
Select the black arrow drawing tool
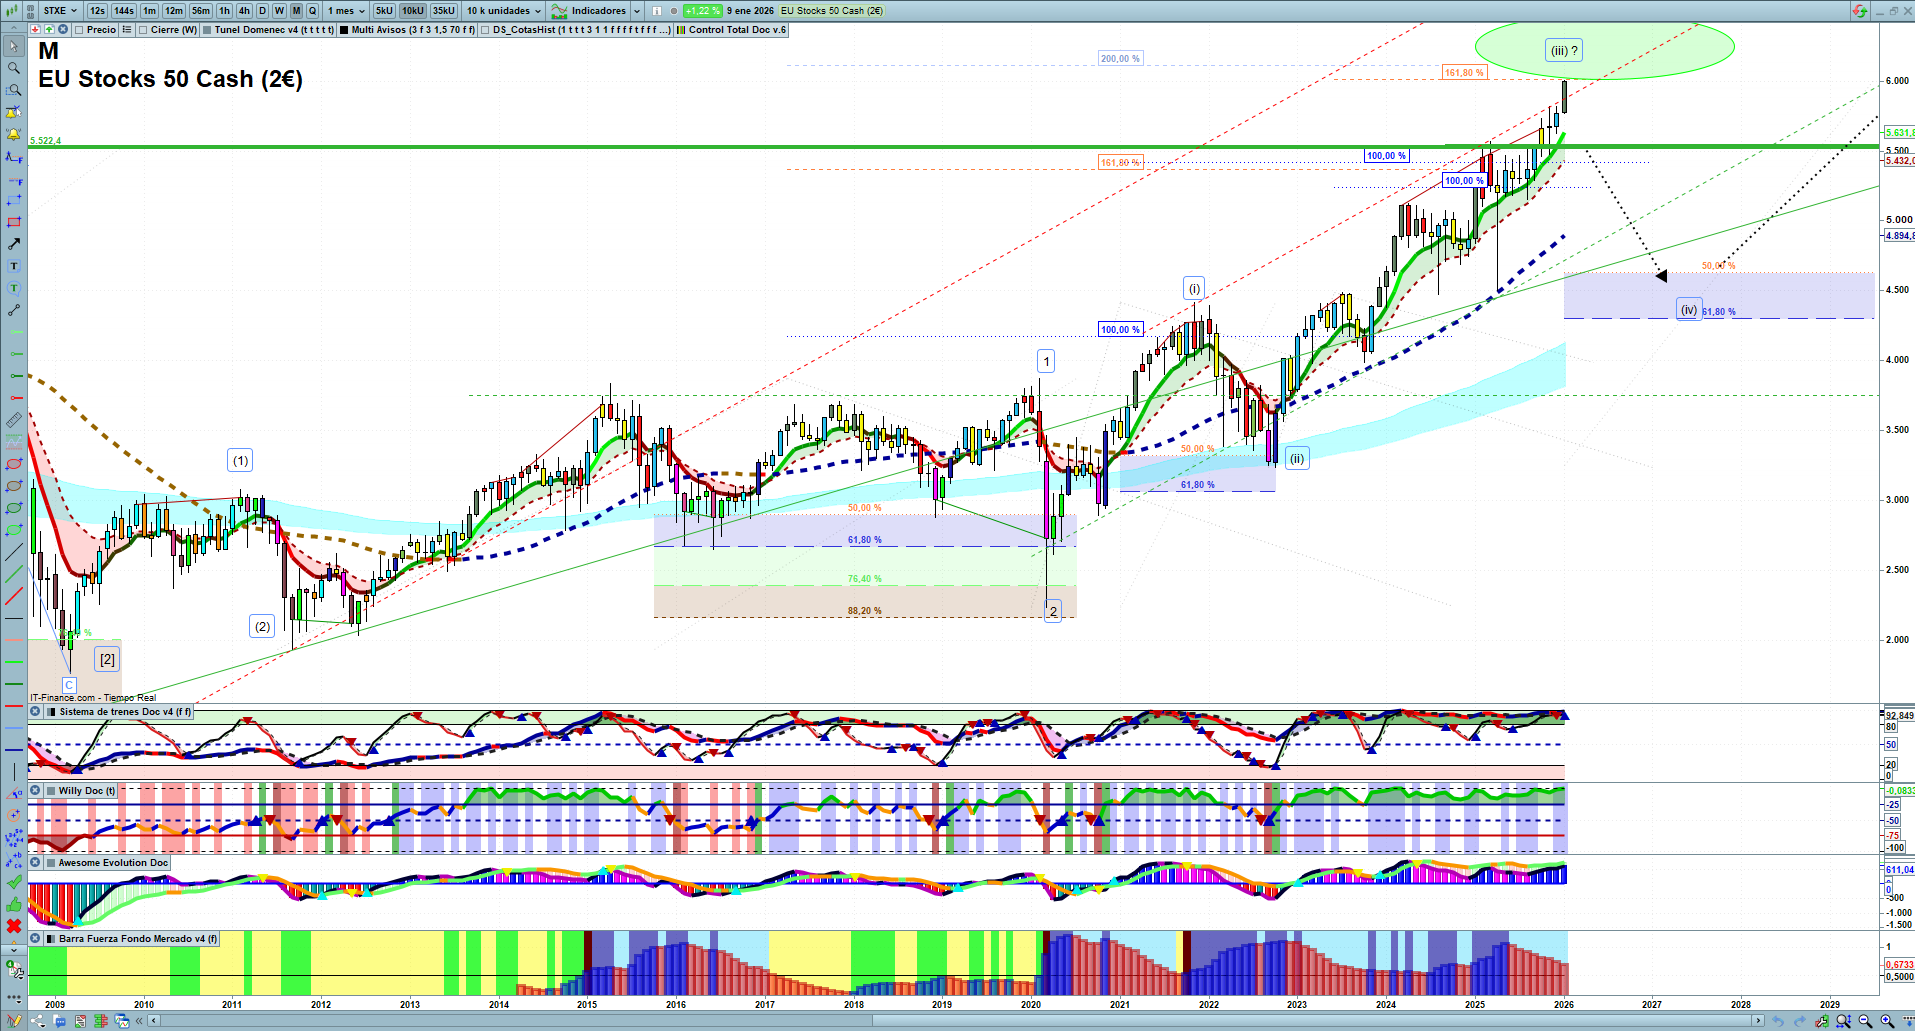[x=14, y=244]
